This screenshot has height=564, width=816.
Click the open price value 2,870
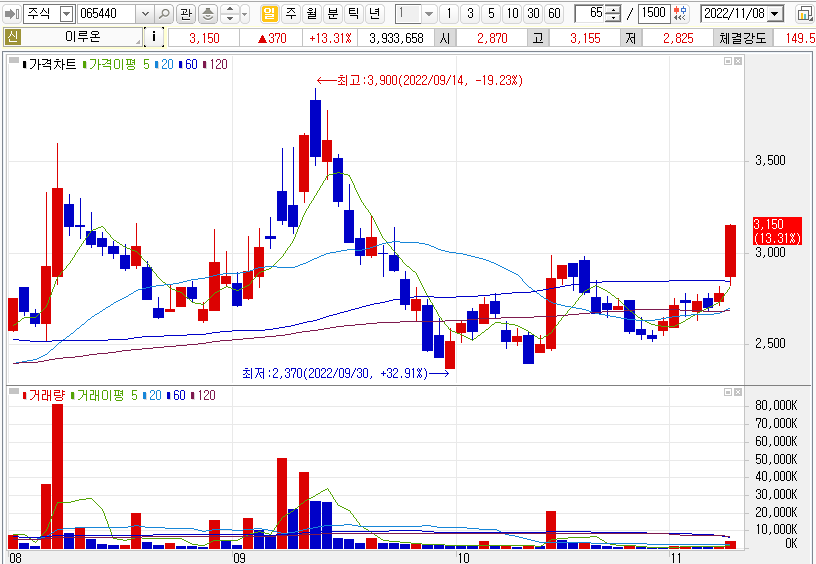click(x=492, y=38)
